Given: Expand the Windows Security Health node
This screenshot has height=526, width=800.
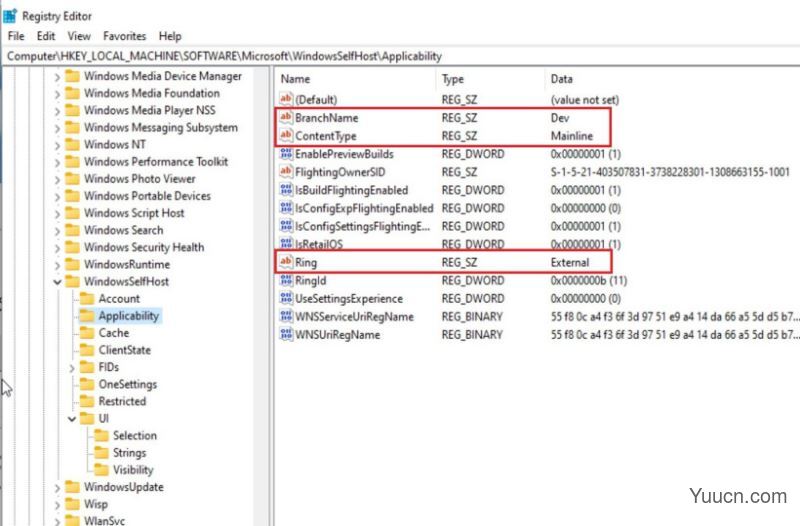Looking at the screenshot, I should point(57,247).
